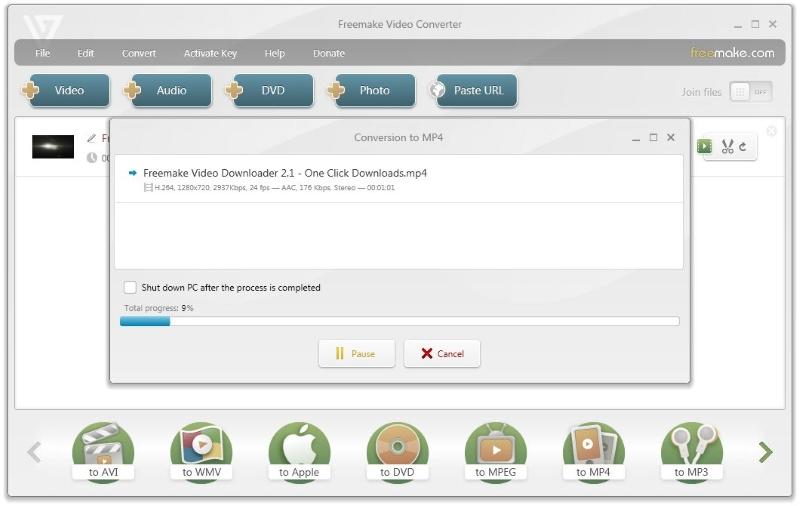This screenshot has height=506, width=800.
Task: Show the next output formats with the right arrow
Action: tap(765, 452)
